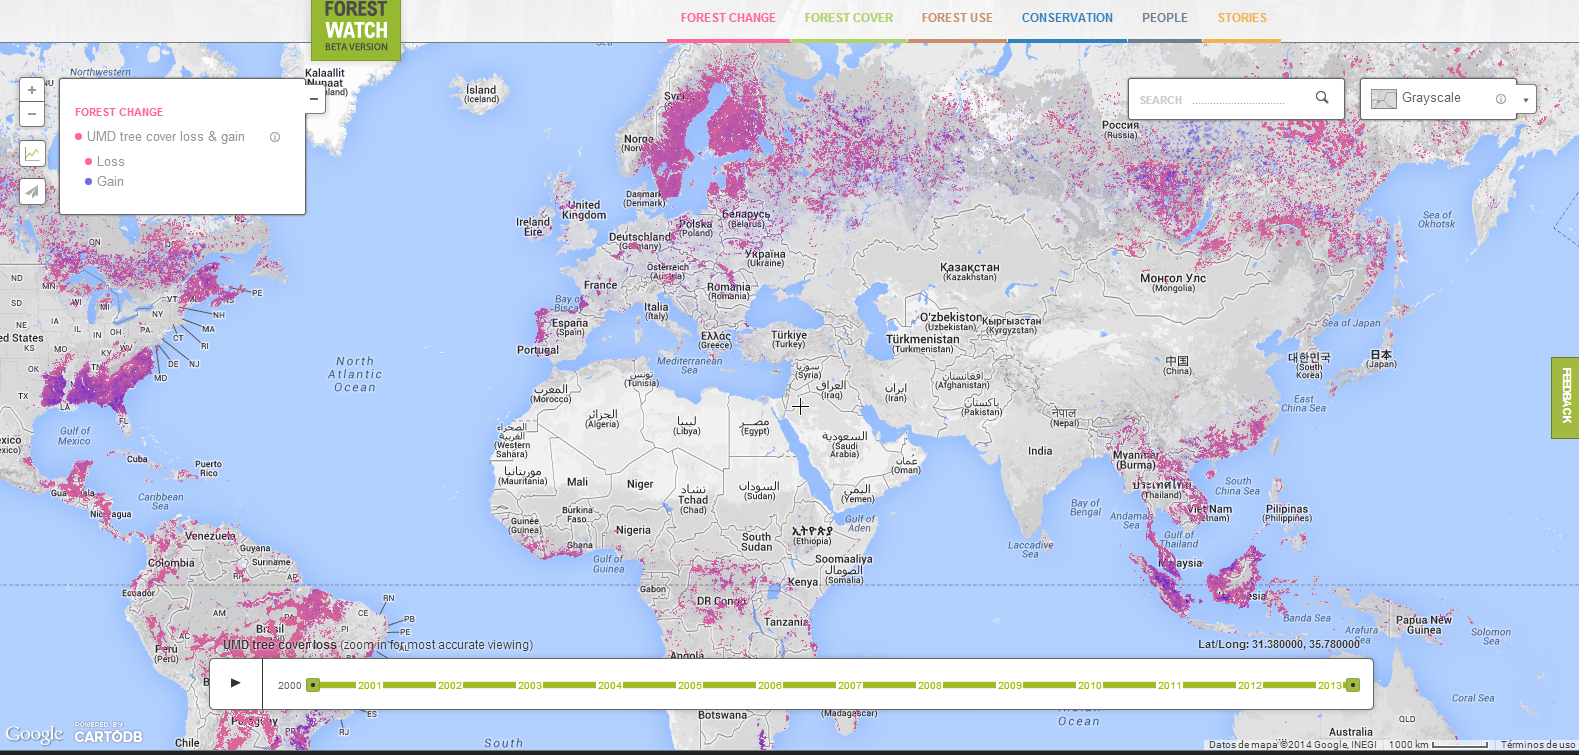Select the Forest Use tab
The height and width of the screenshot is (755, 1579).
tap(957, 18)
